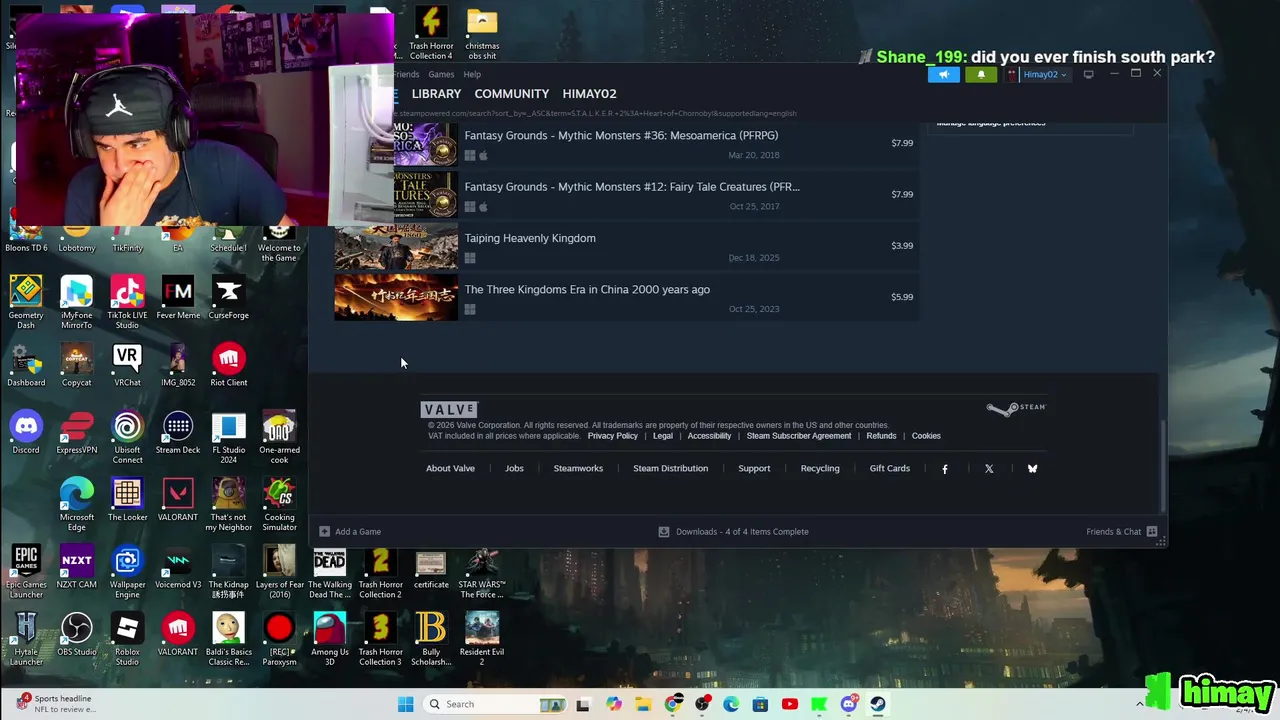Screen dimensions: 1280x720
Task: Click the Valve logo in footer
Action: click(x=449, y=409)
